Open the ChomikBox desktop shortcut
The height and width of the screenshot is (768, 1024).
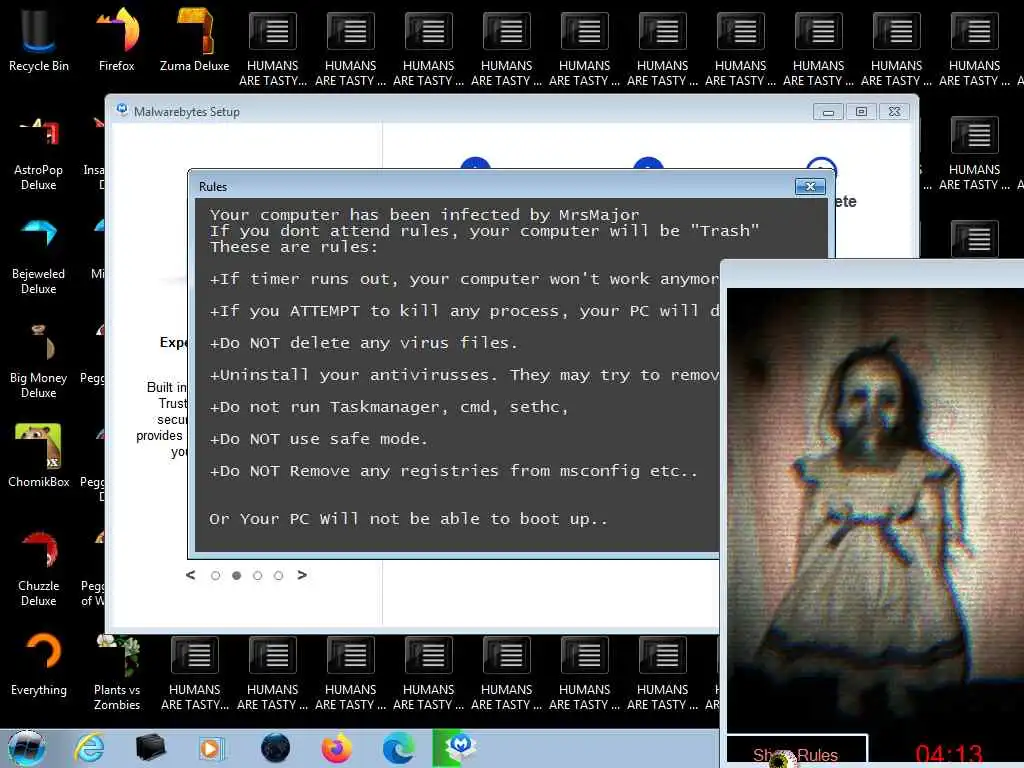39,456
